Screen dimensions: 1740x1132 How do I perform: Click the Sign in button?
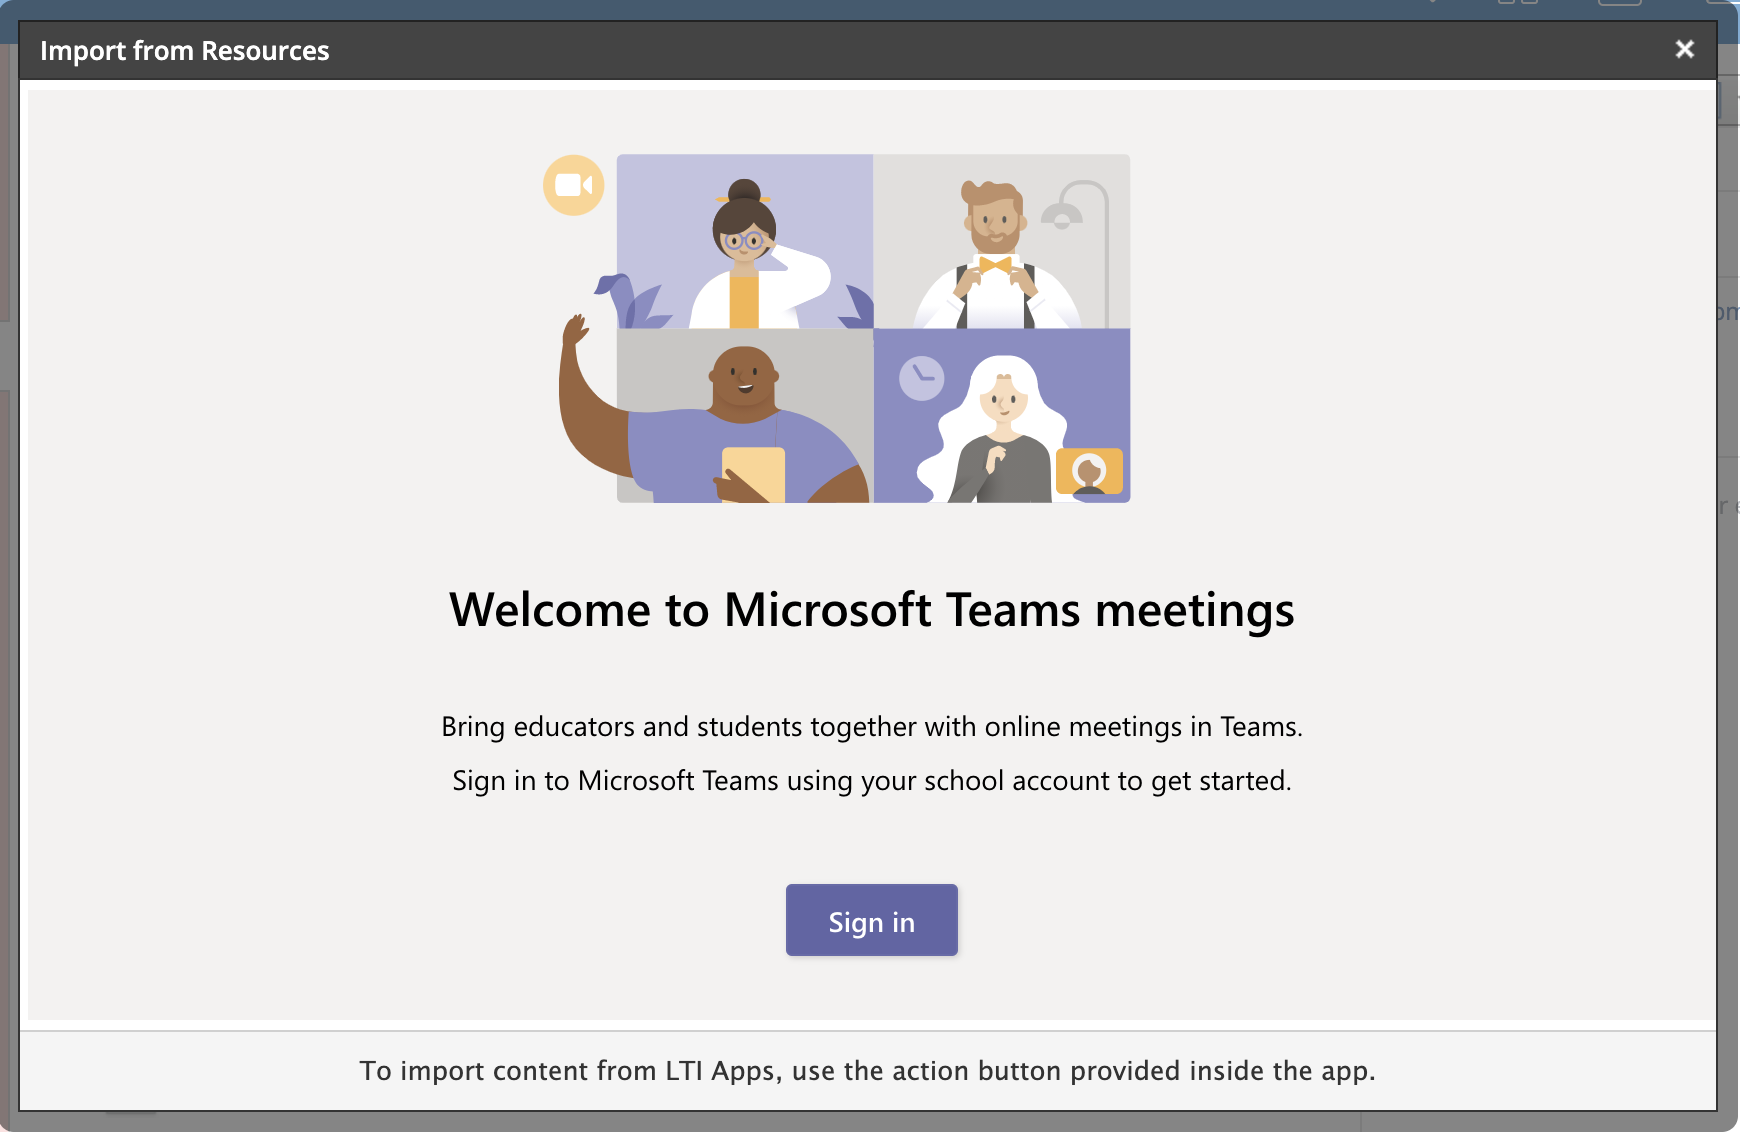point(871,921)
